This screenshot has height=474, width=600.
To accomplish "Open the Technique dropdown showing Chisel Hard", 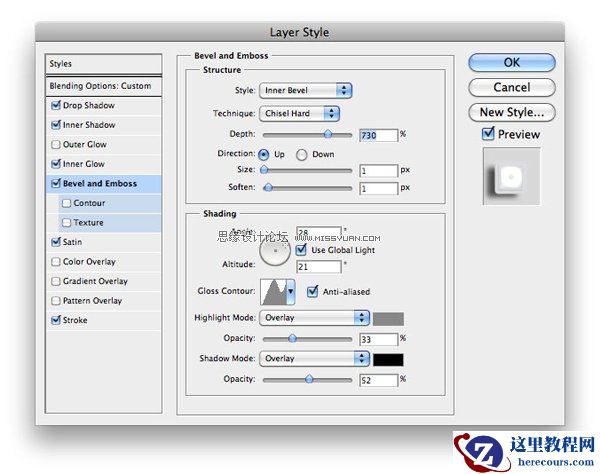I will click(x=299, y=114).
